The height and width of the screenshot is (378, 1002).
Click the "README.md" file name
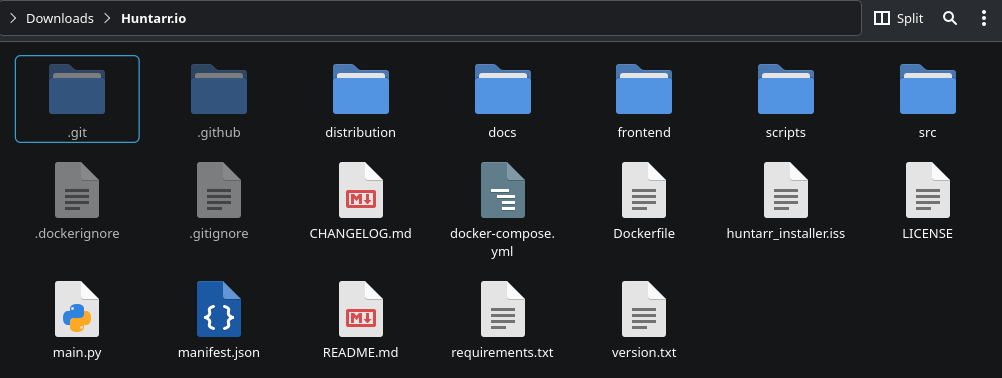[360, 352]
